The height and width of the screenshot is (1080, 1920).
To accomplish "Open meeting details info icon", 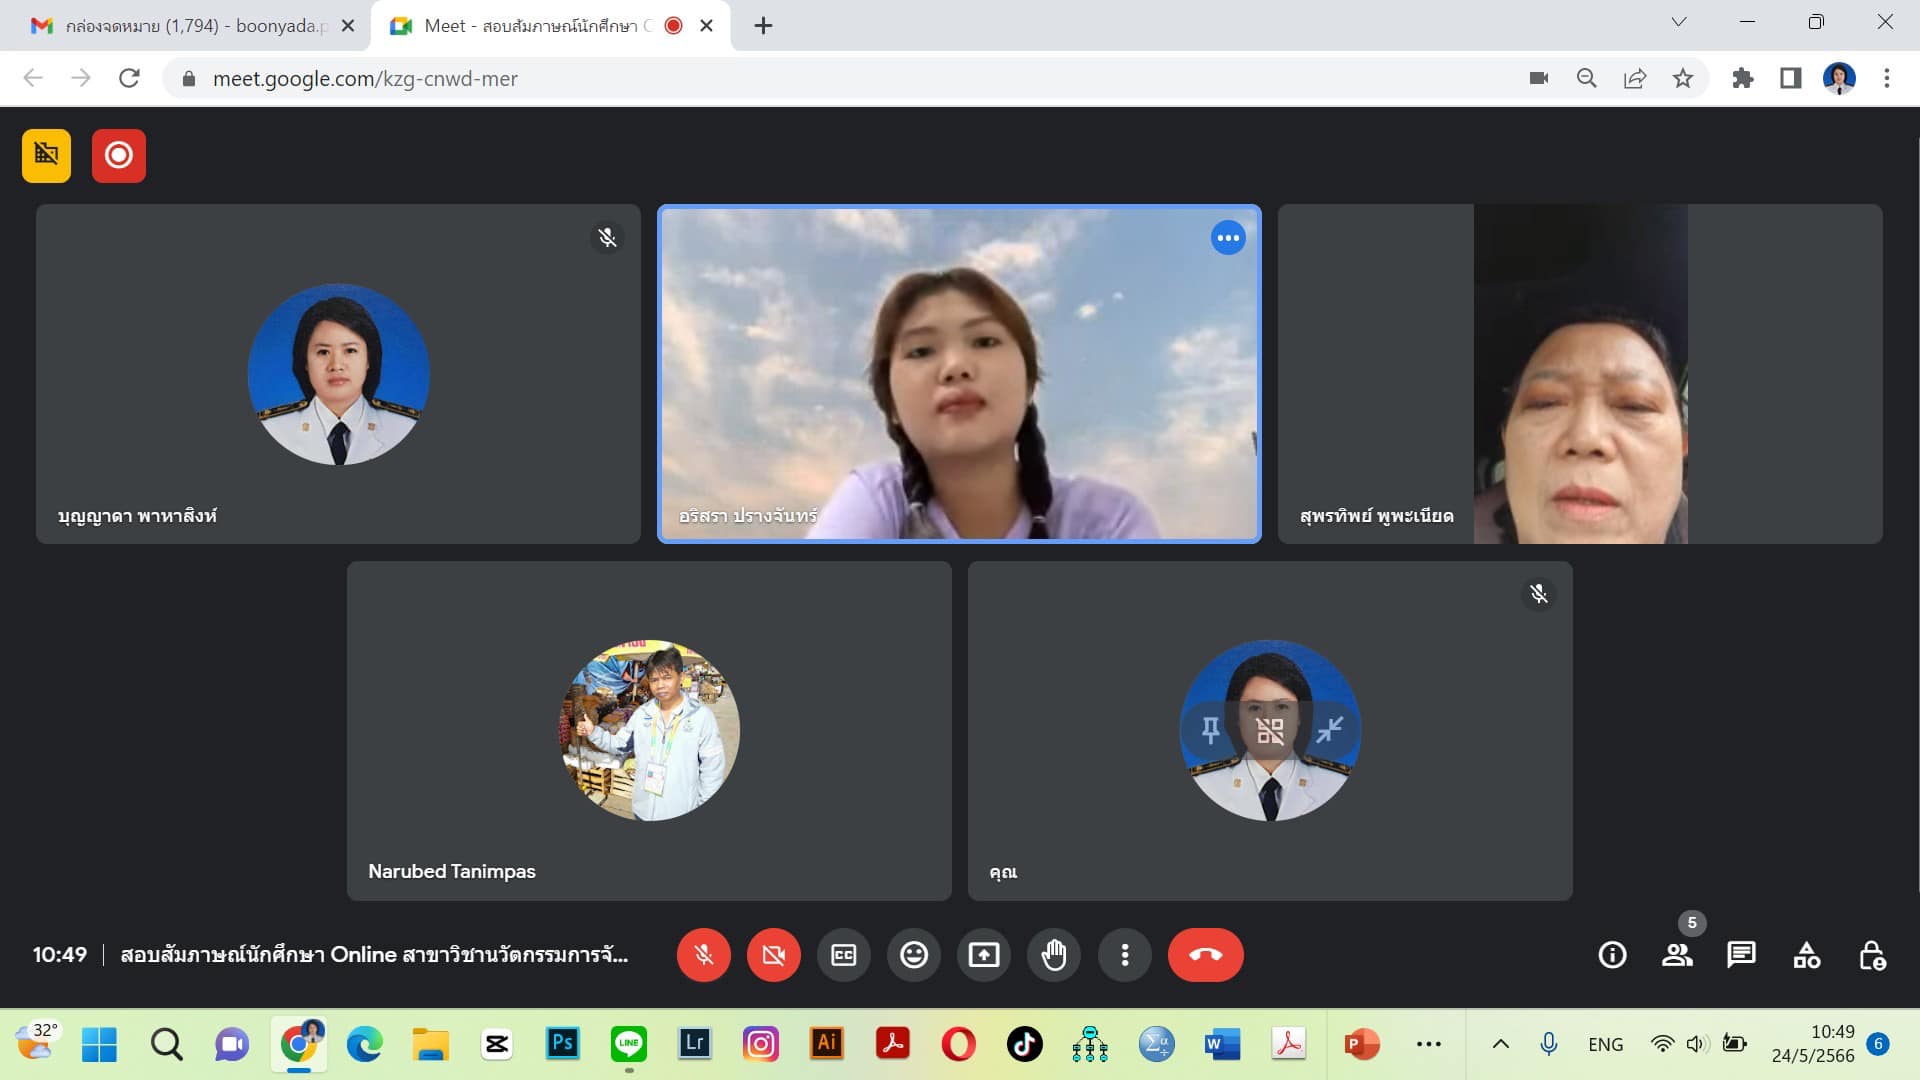I will (1612, 955).
